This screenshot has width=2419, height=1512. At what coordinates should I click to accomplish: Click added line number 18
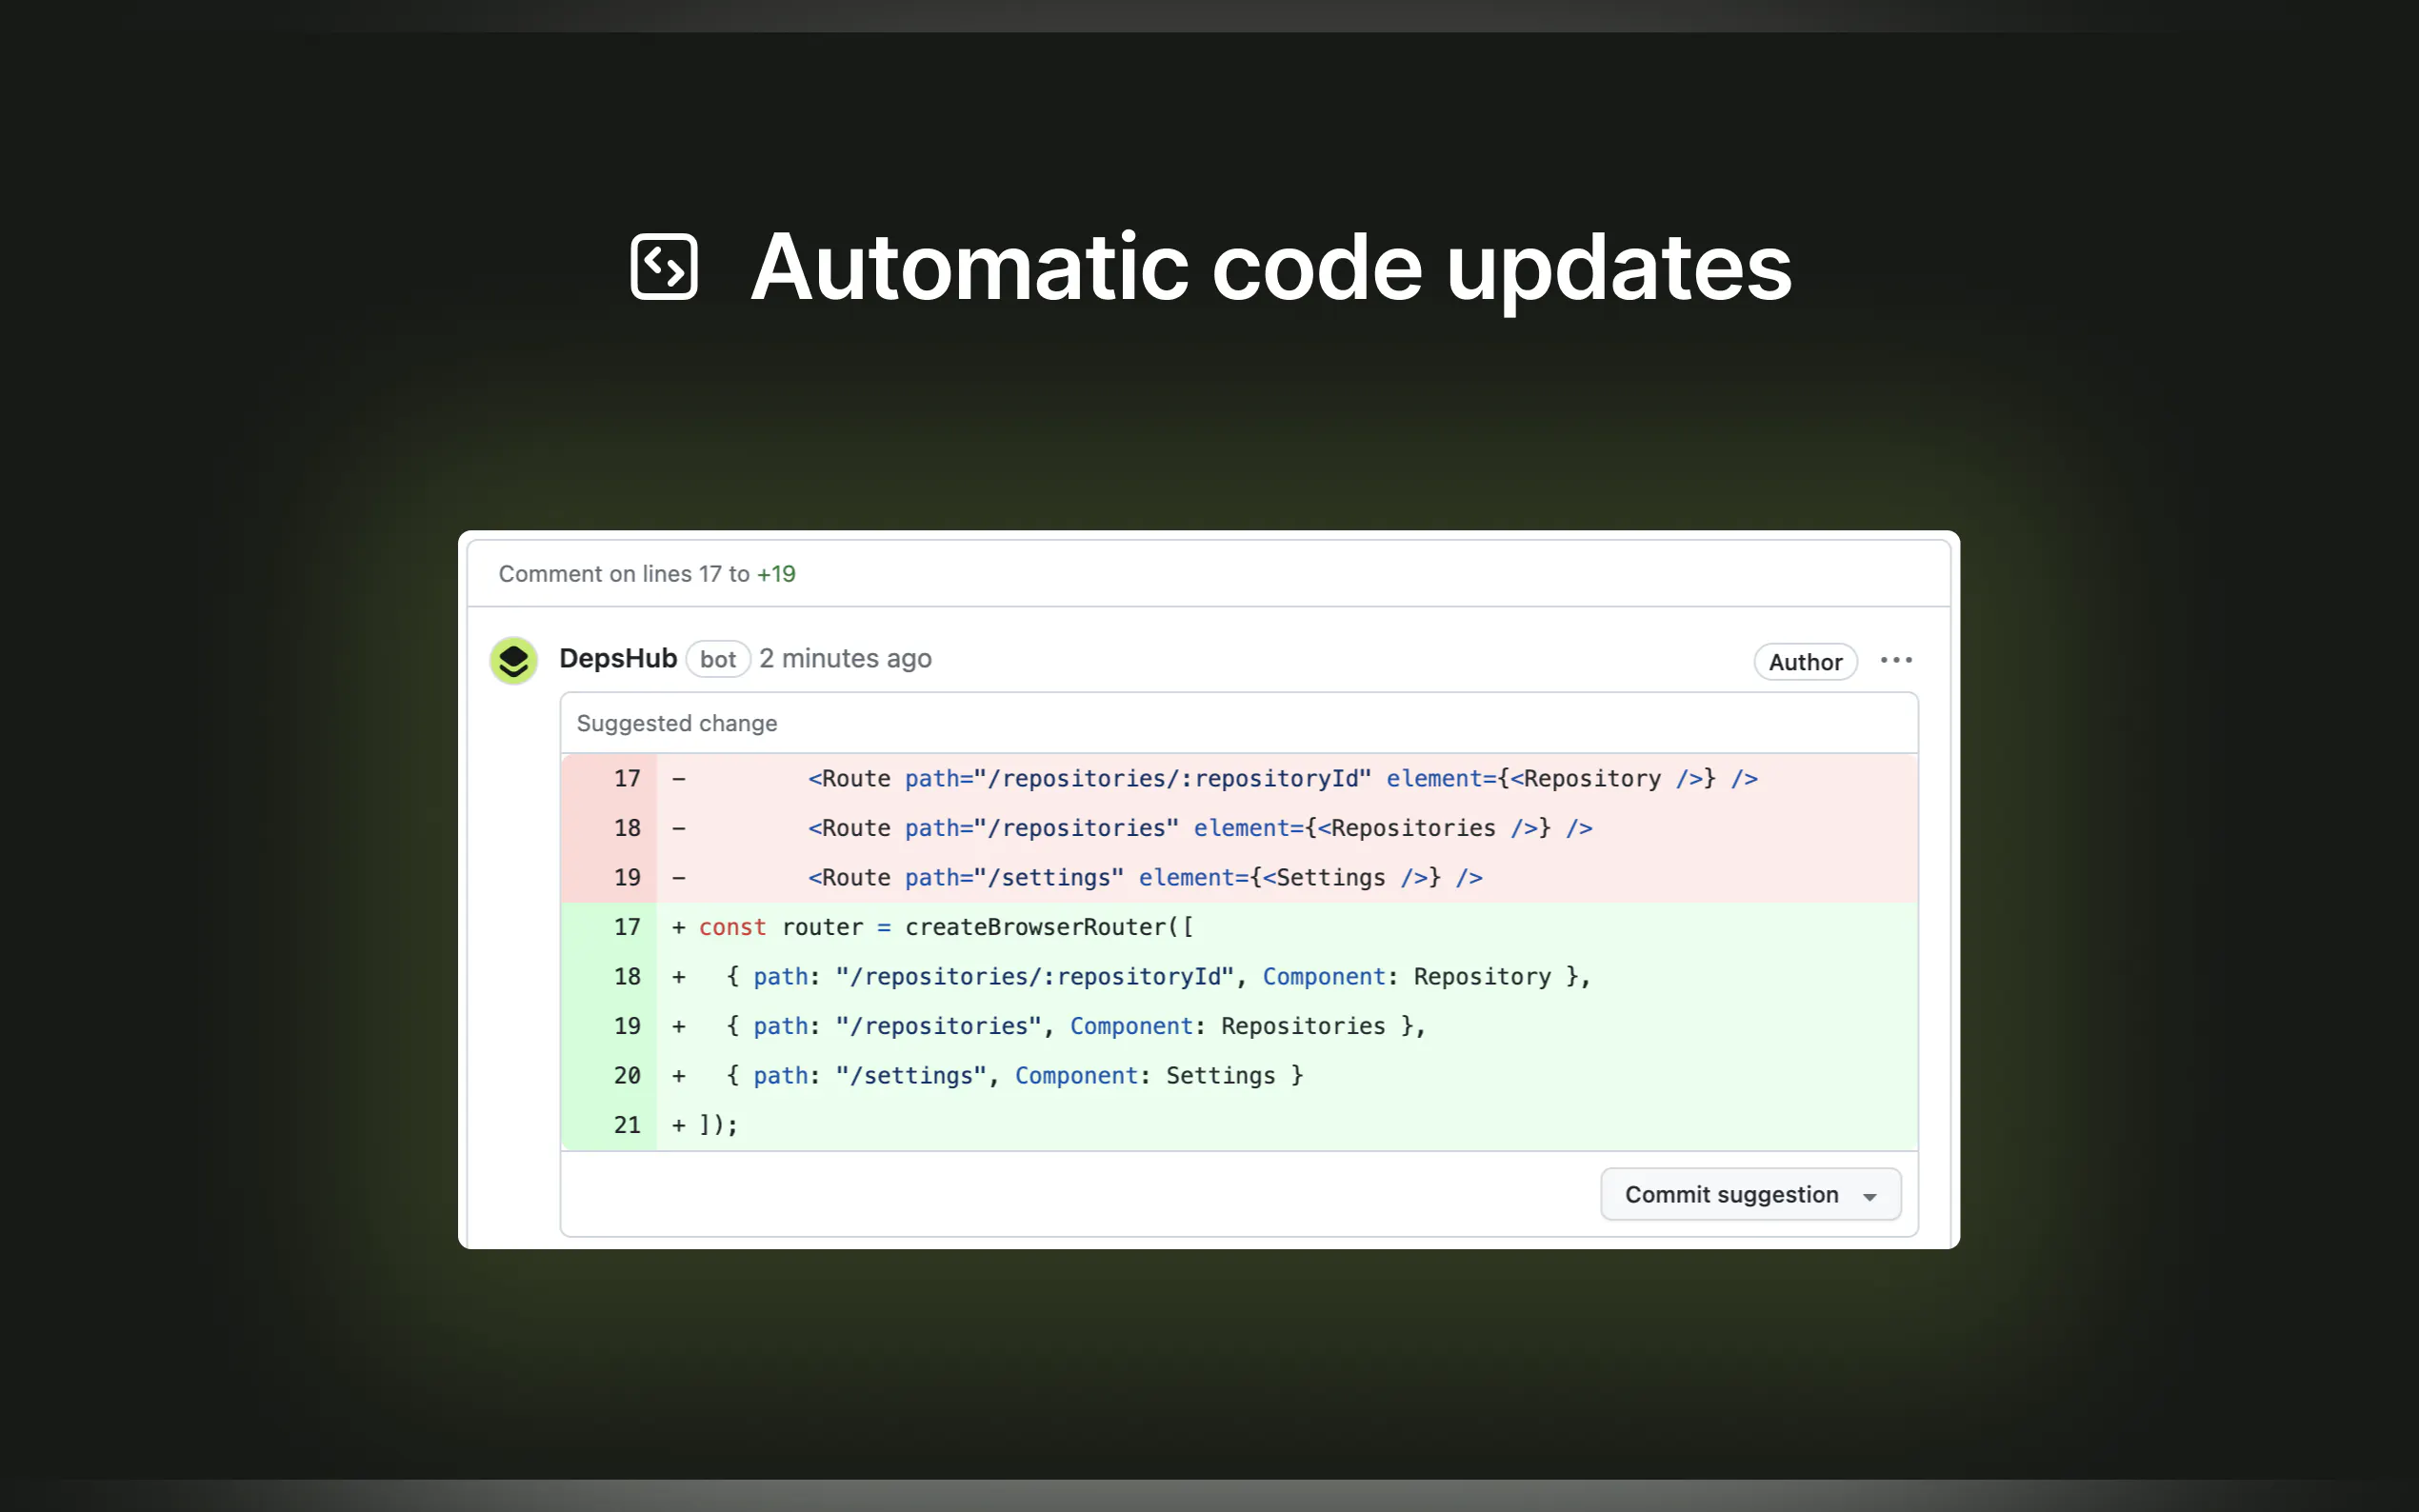coord(626,976)
